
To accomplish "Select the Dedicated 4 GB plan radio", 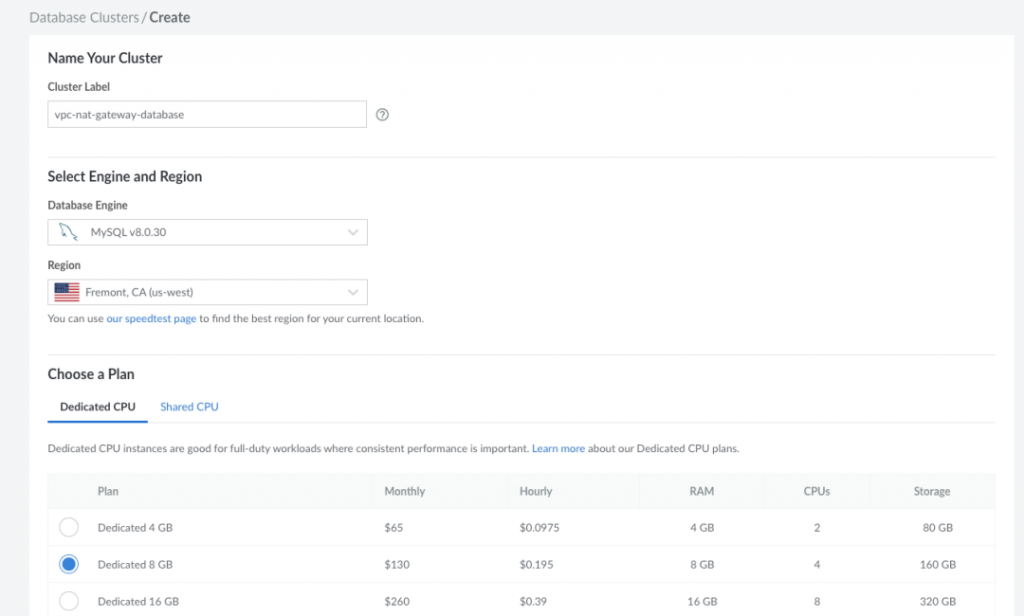I will click(69, 527).
